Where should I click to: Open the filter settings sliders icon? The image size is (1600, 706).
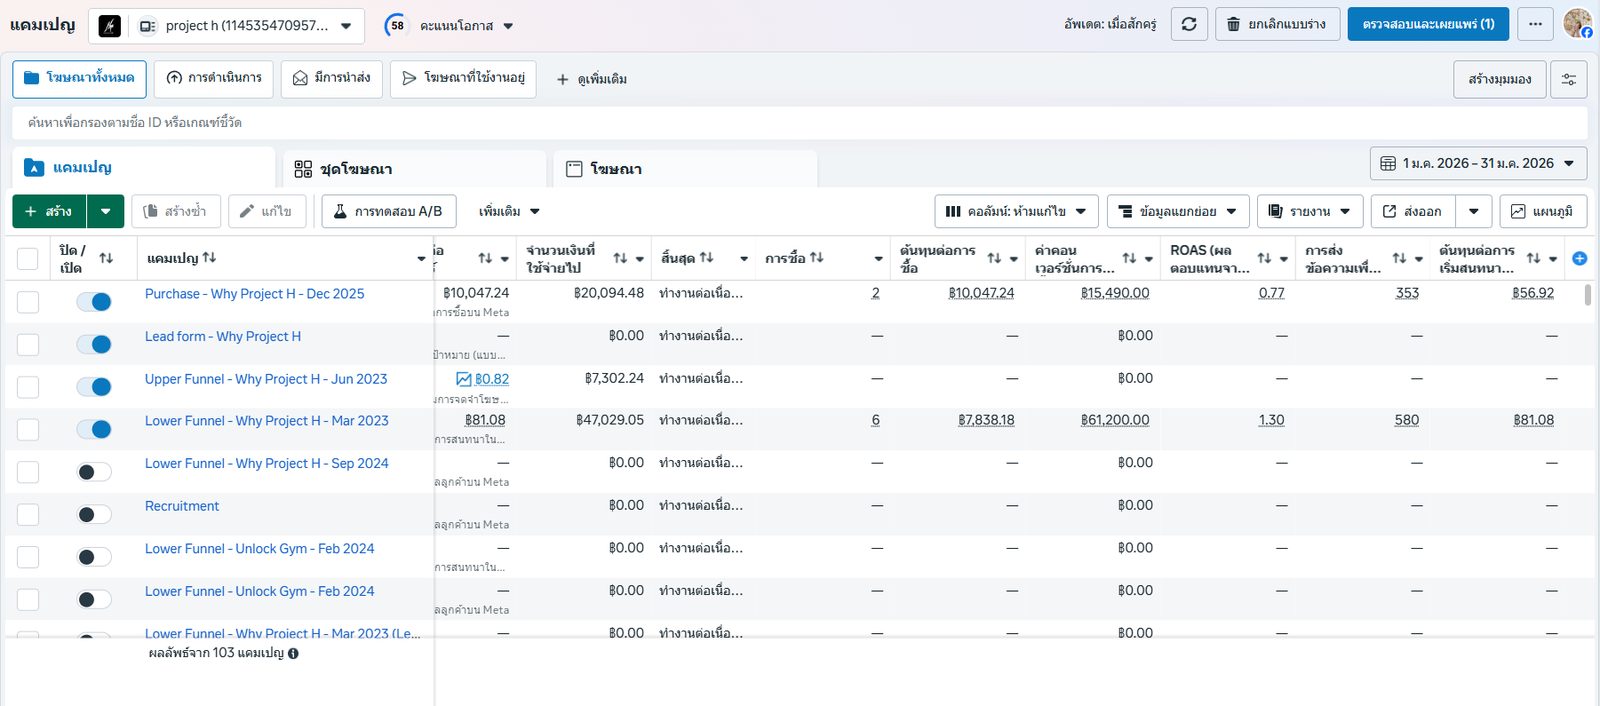tap(1569, 79)
